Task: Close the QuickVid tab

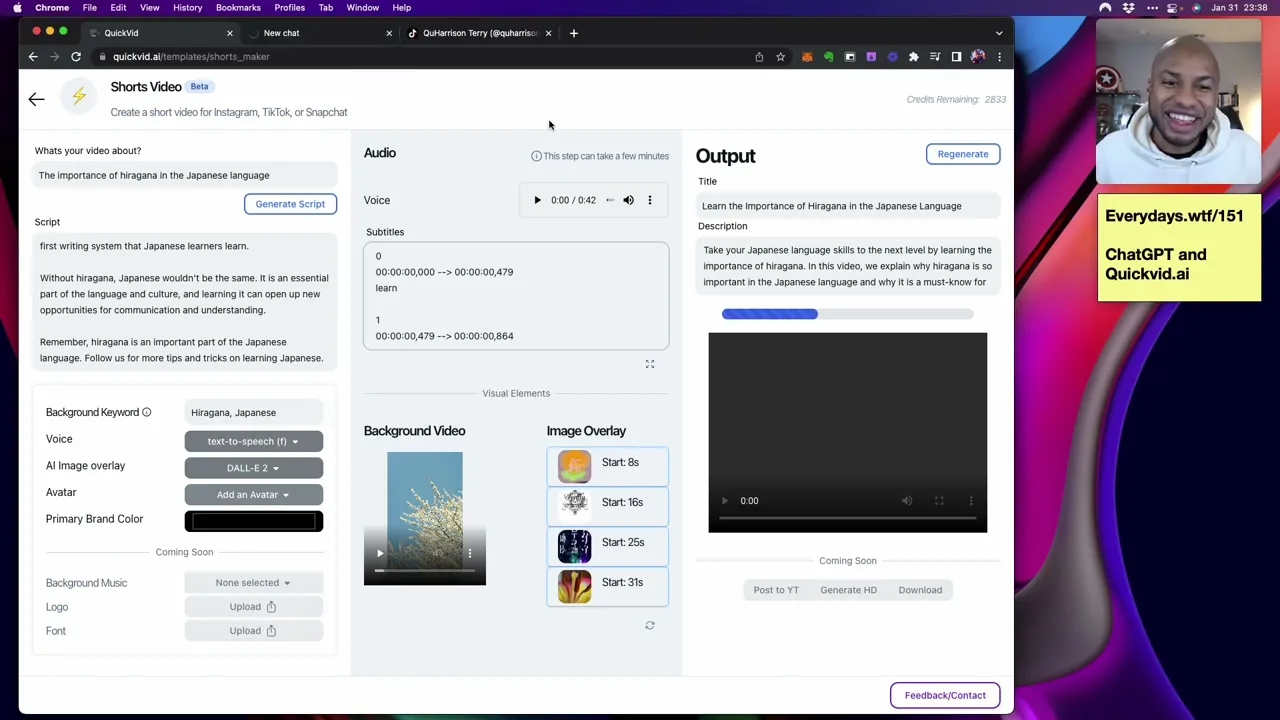Action: click(x=229, y=33)
